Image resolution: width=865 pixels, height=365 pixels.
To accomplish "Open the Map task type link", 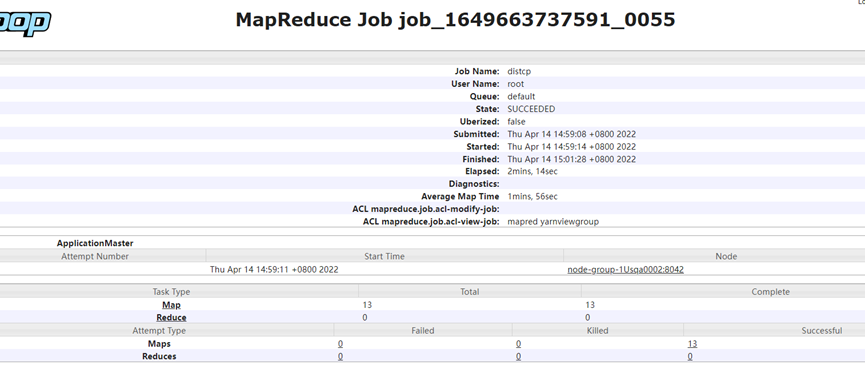I will tap(171, 305).
